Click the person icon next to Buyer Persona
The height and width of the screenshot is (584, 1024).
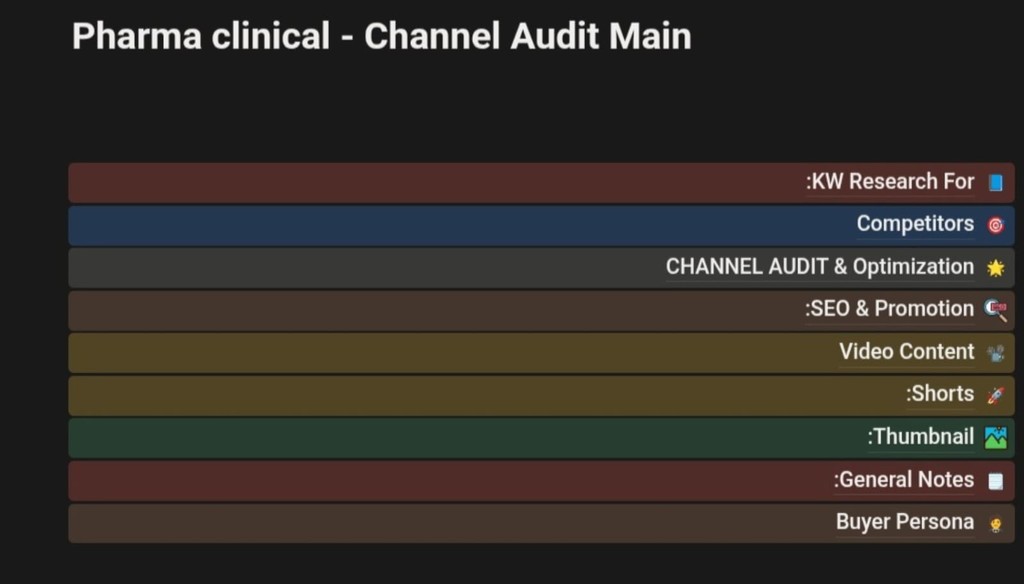click(995, 523)
